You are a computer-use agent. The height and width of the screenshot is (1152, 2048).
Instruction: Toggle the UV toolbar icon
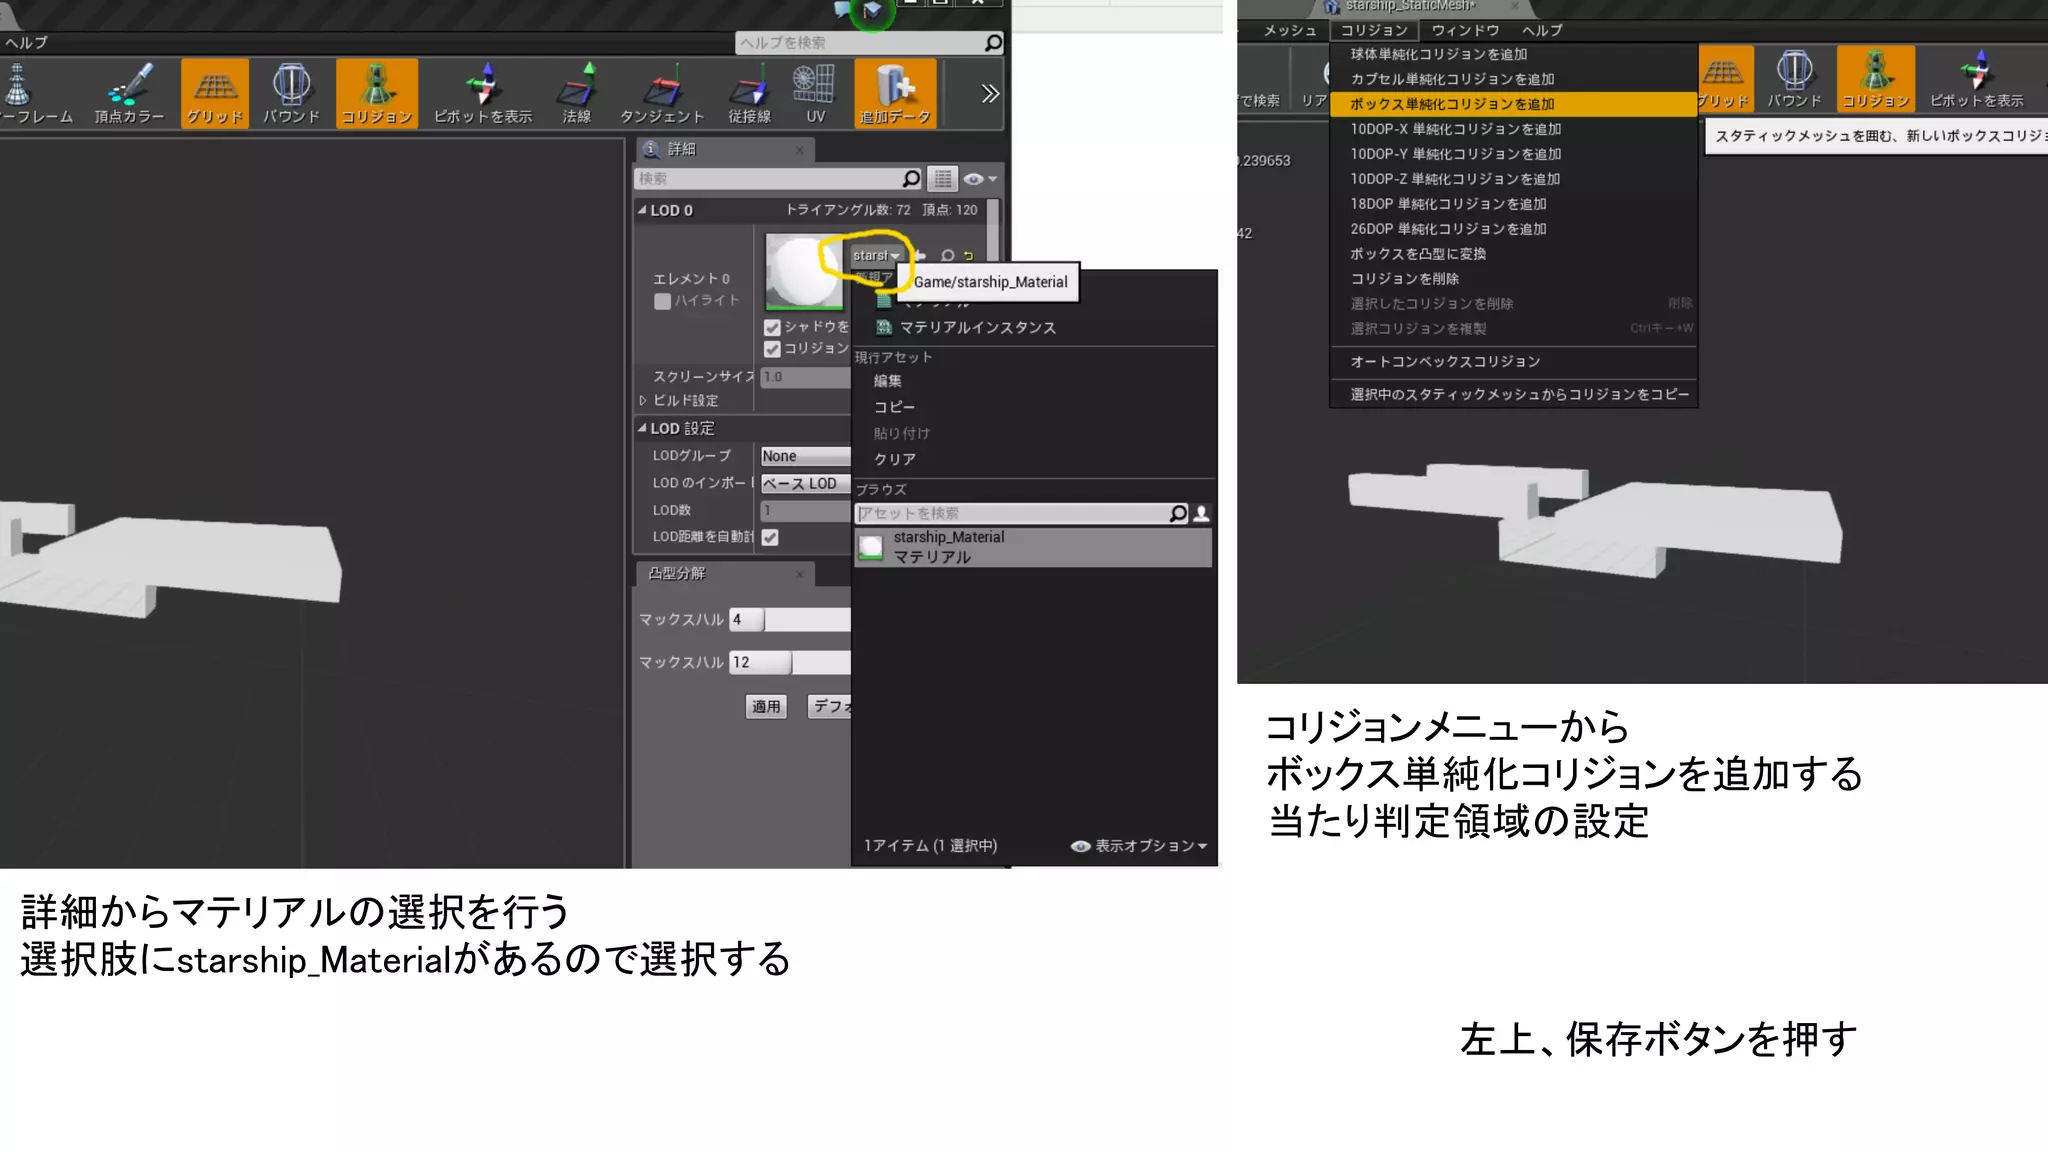tap(815, 93)
